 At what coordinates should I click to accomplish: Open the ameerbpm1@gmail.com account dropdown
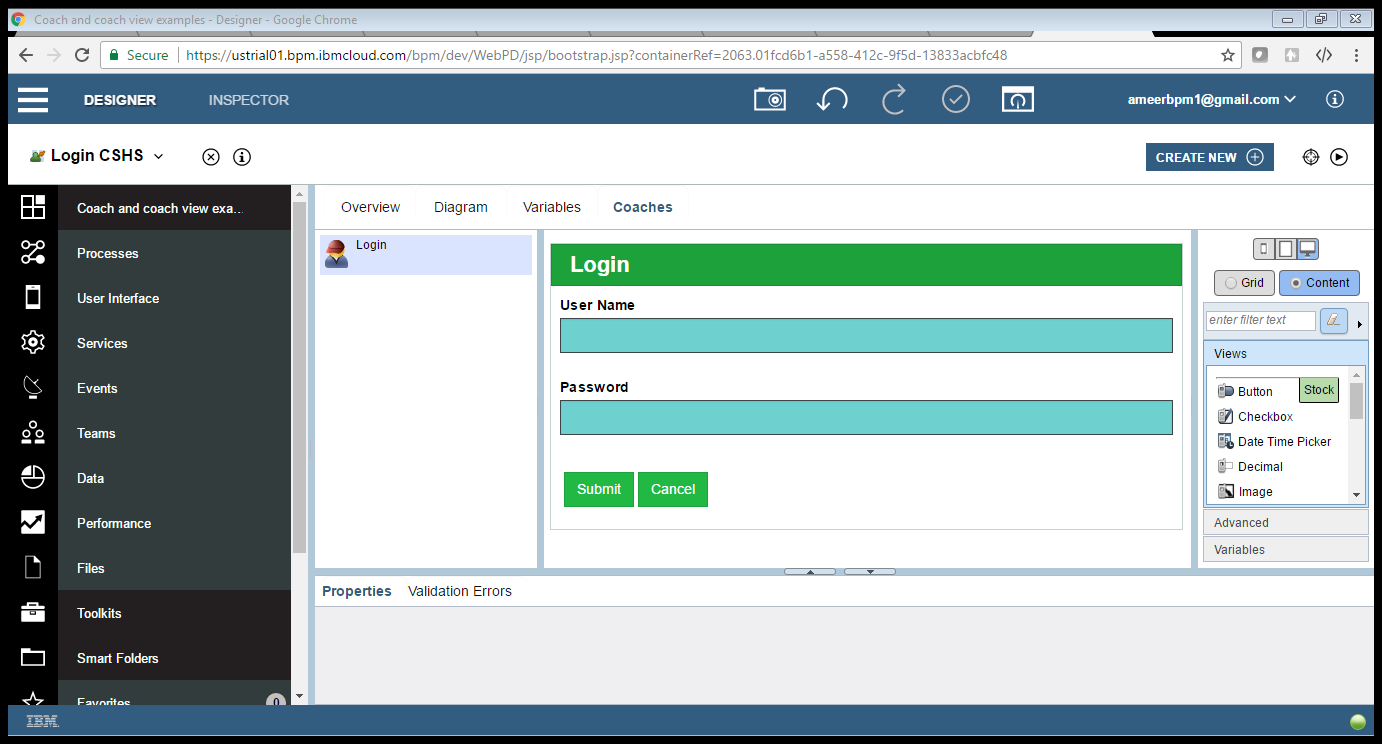click(1210, 99)
